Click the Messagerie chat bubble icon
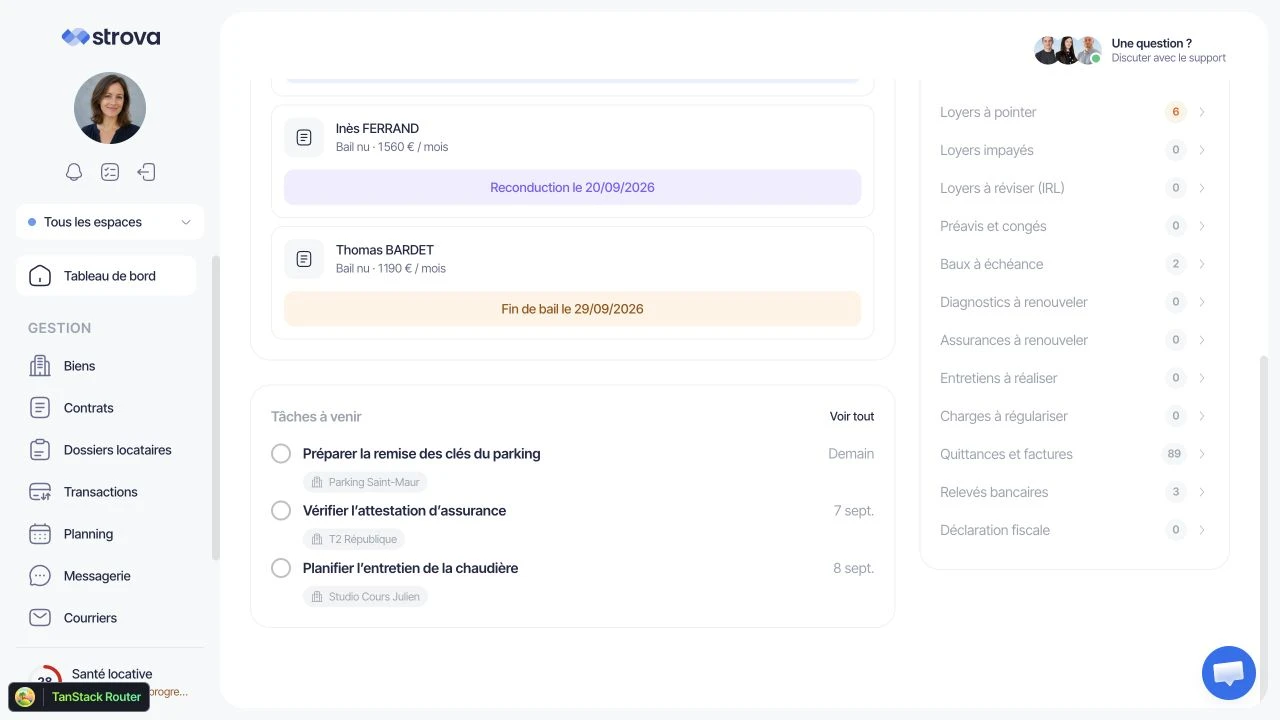Image resolution: width=1280 pixels, height=720 pixels. click(40, 576)
